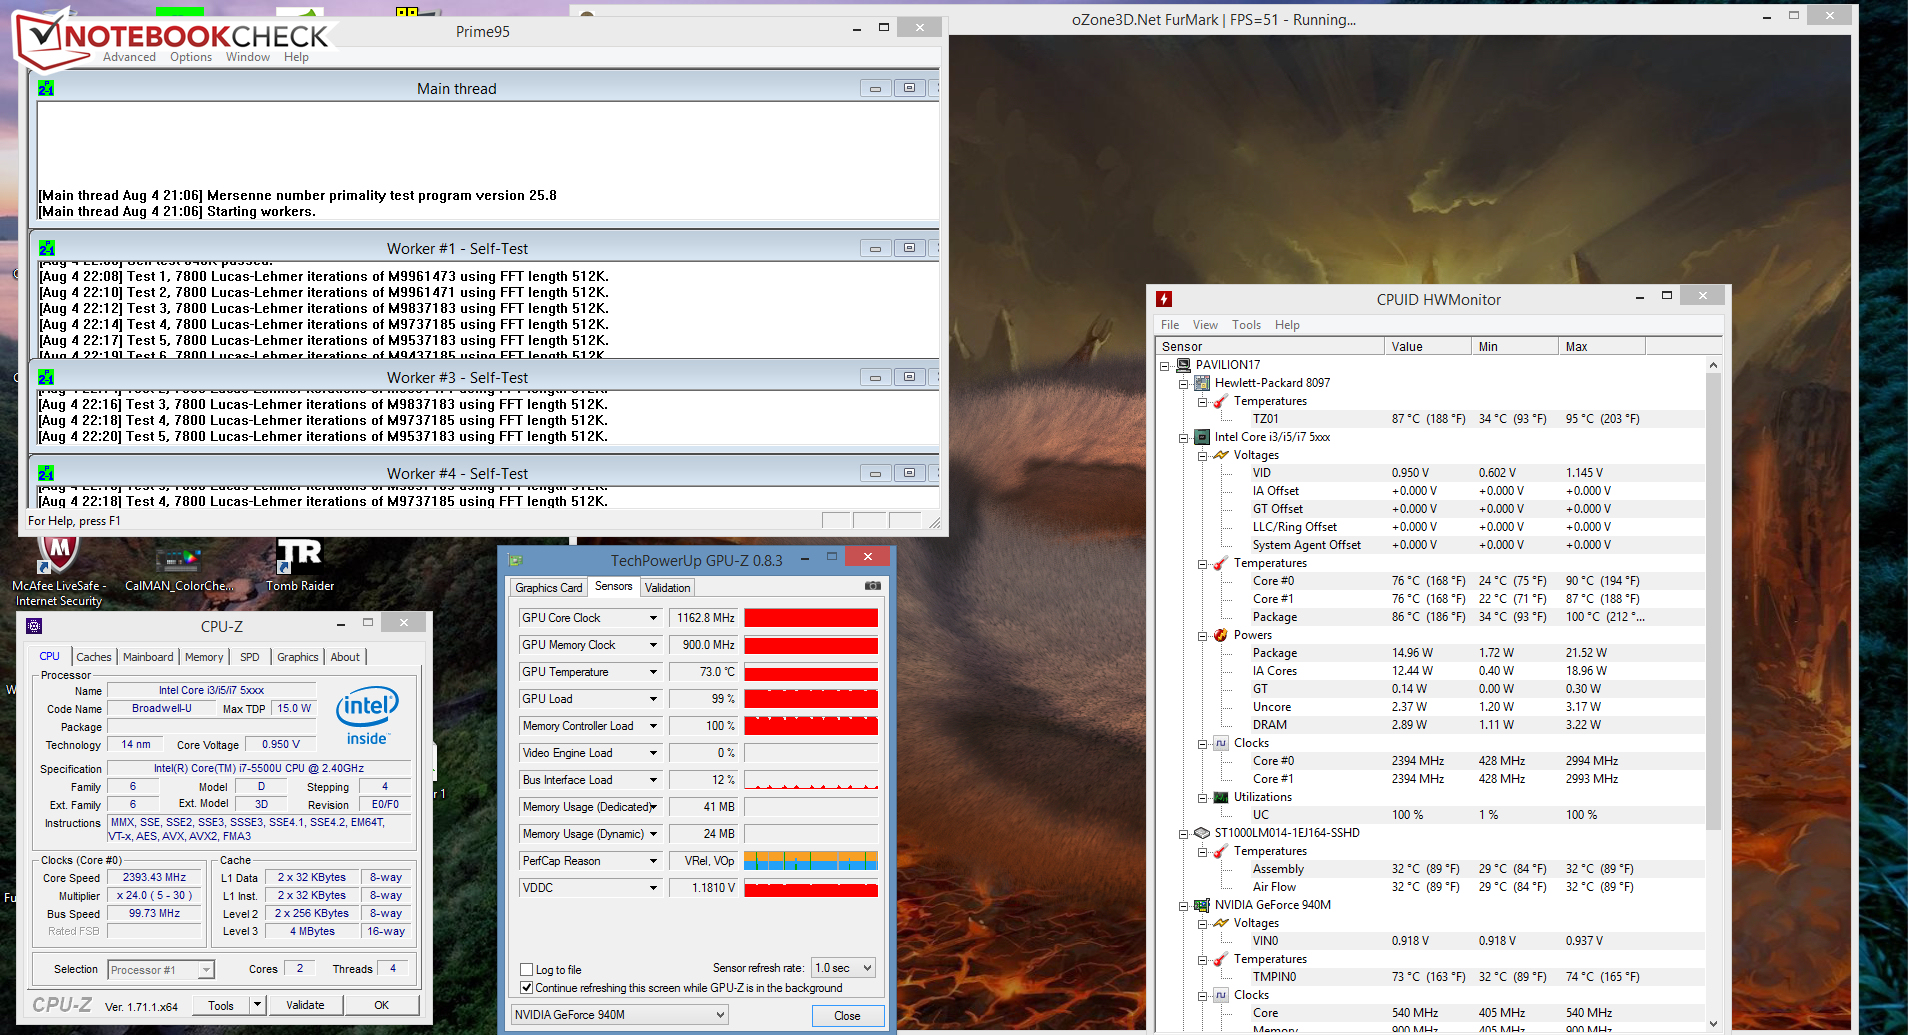
Task: Click the CPU-Z title bar app icon
Action: point(34,626)
